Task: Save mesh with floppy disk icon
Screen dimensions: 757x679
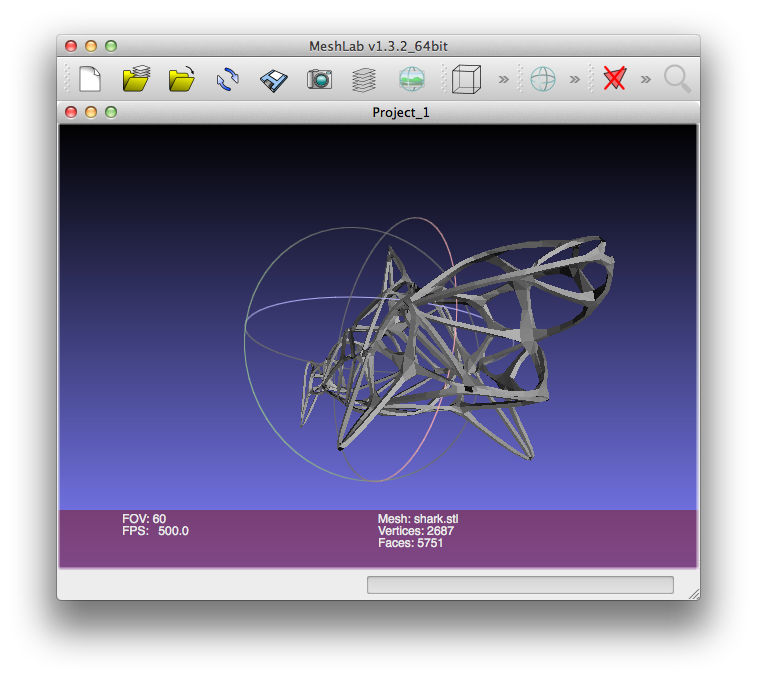Action: (273, 80)
